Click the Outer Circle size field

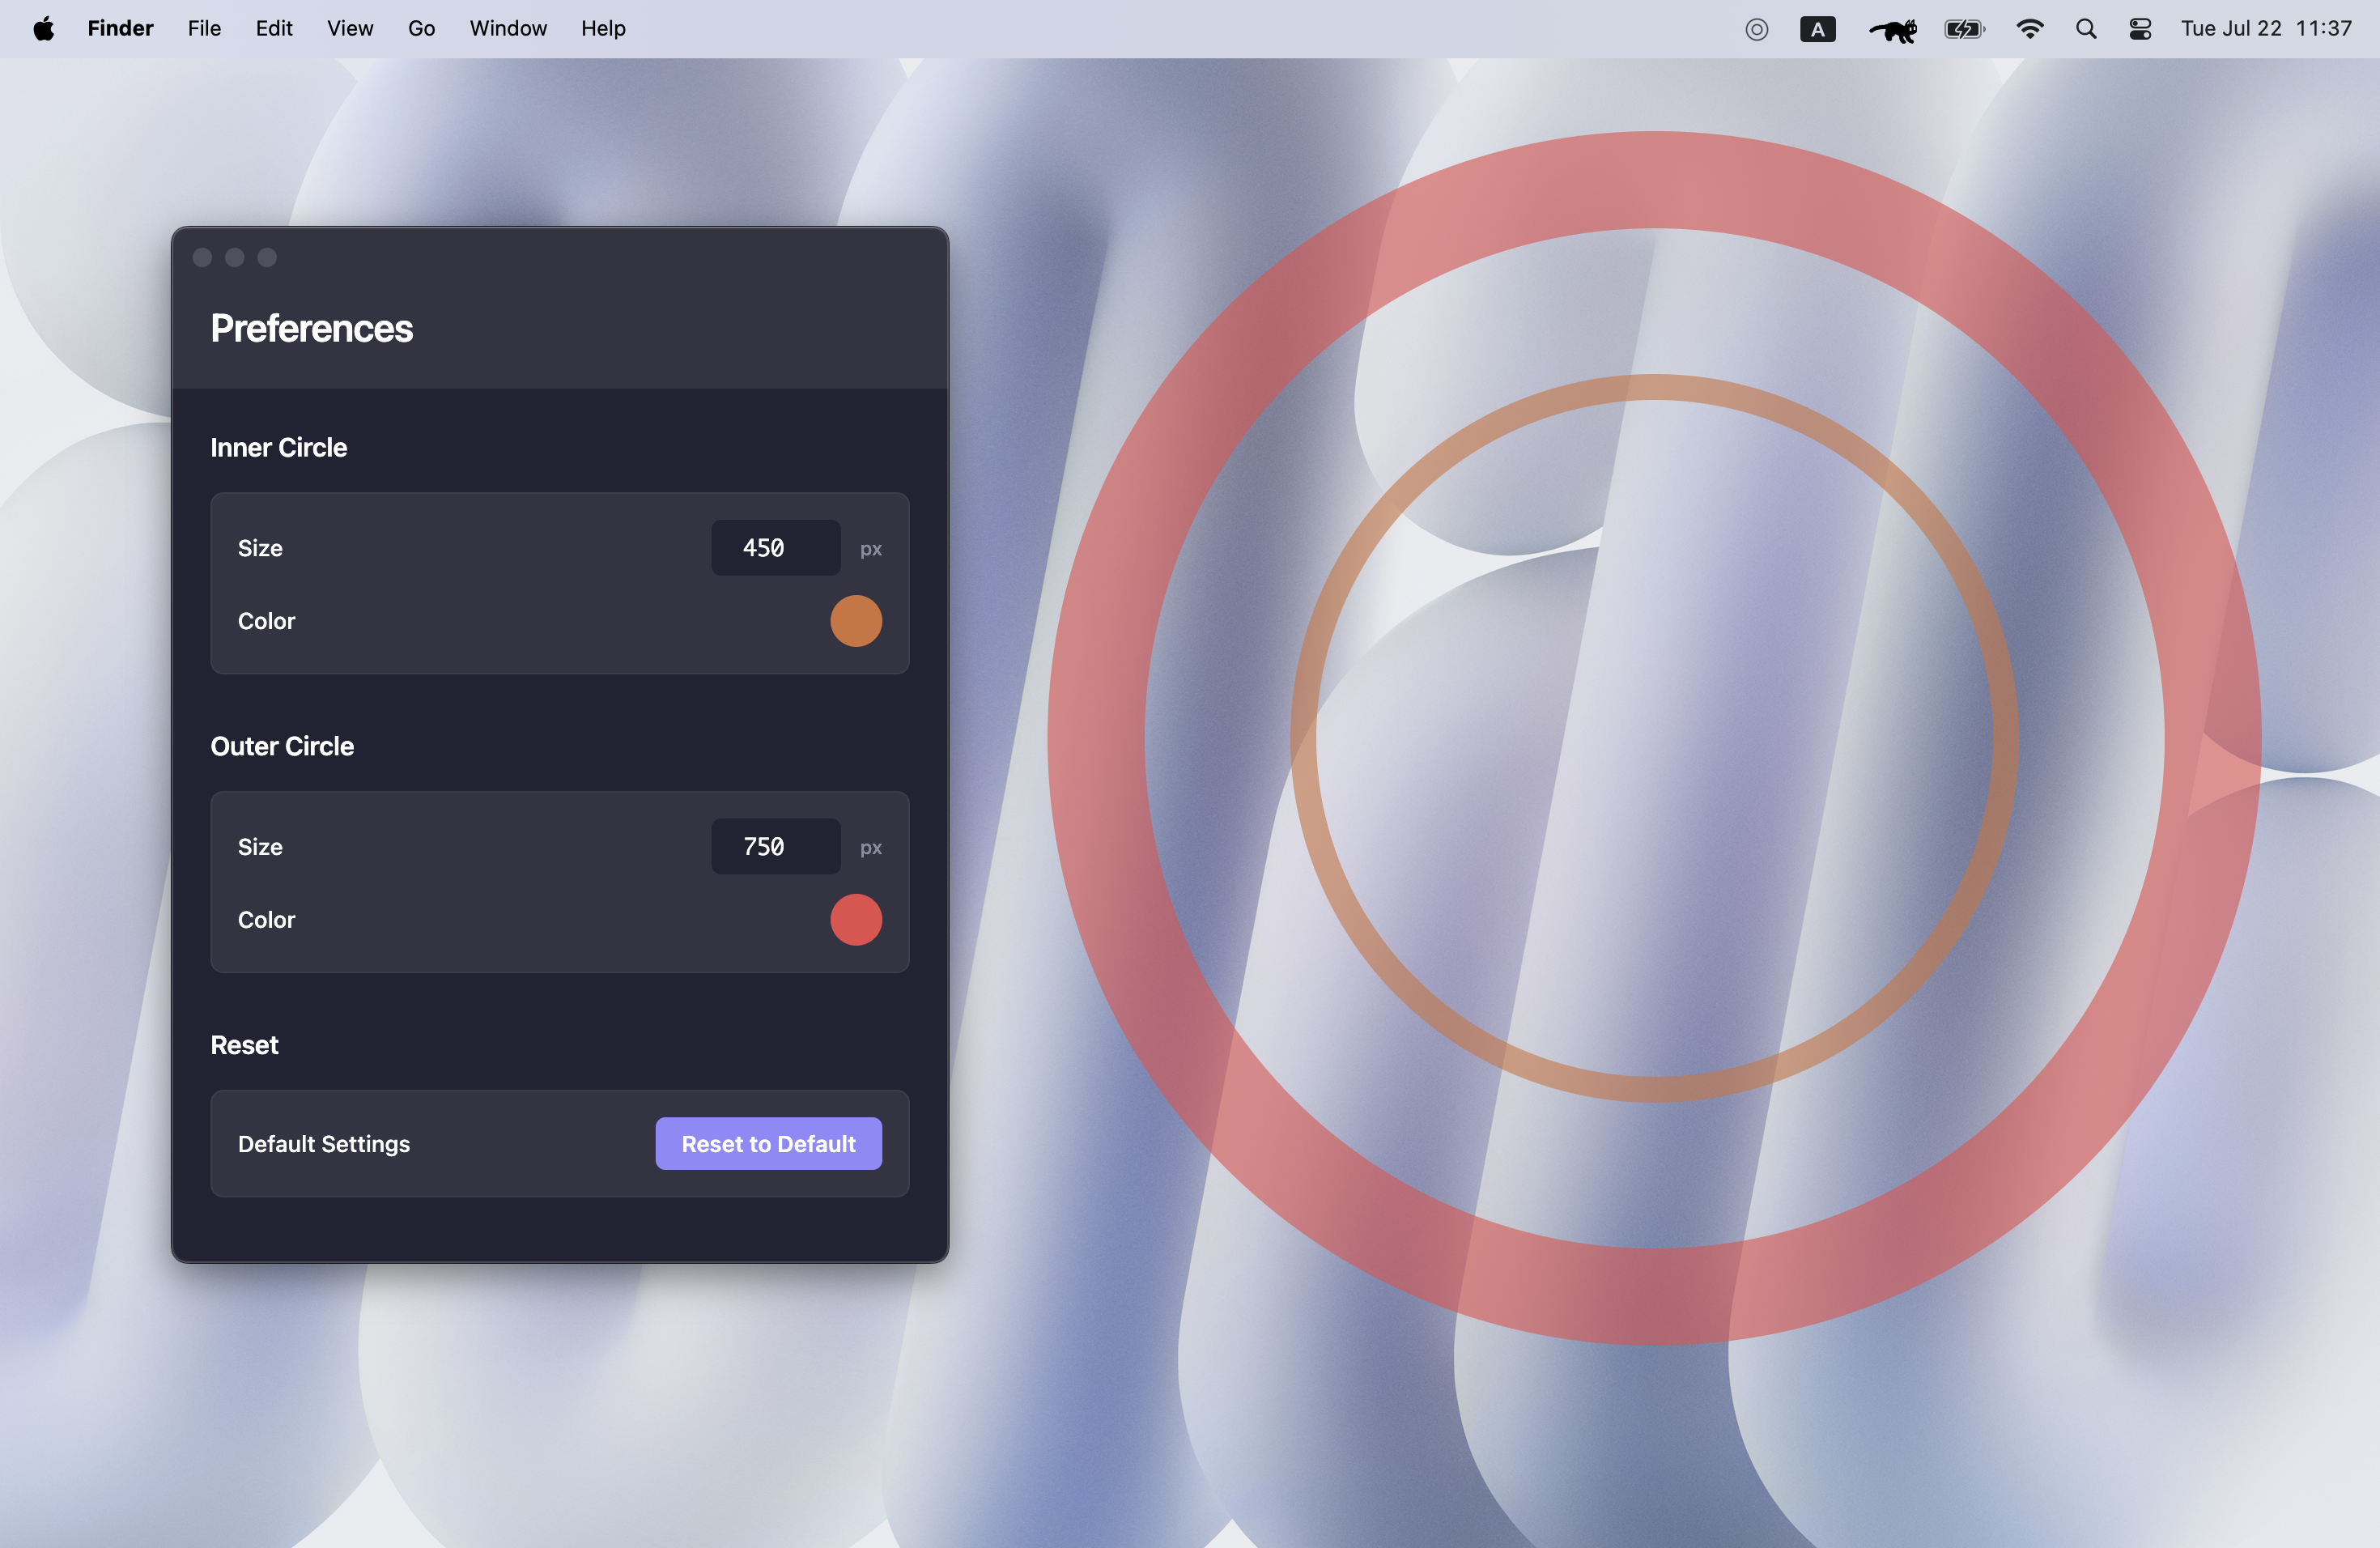coord(776,847)
